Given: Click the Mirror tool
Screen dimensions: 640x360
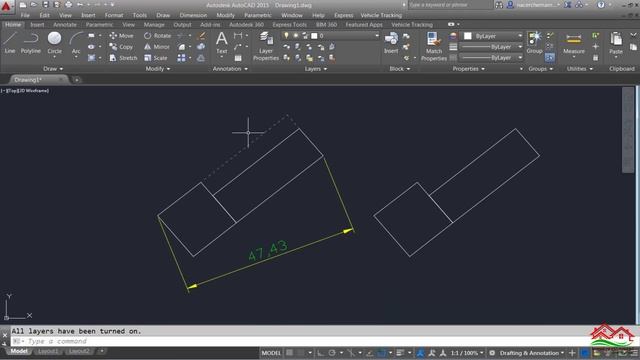Looking at the screenshot, I should (156, 47).
